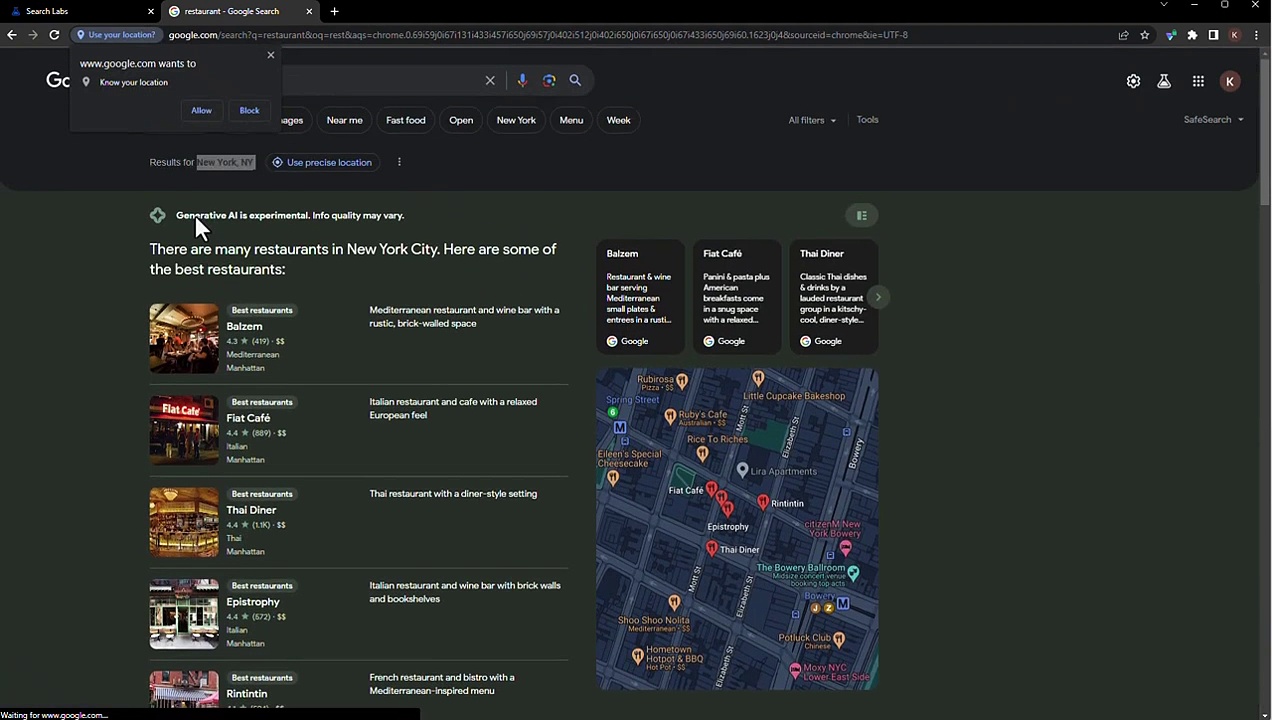Open the Chrome side panel
This screenshot has height=720, width=1272.
tap(1213, 35)
